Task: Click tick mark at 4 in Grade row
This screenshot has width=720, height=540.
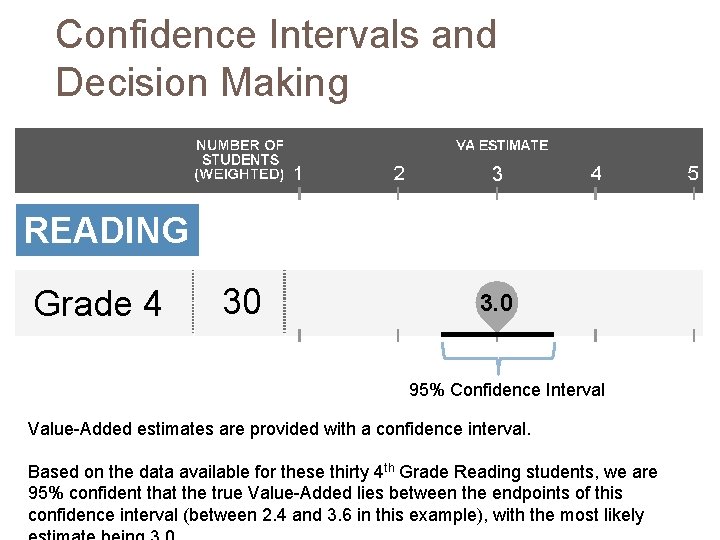Action: (596, 335)
